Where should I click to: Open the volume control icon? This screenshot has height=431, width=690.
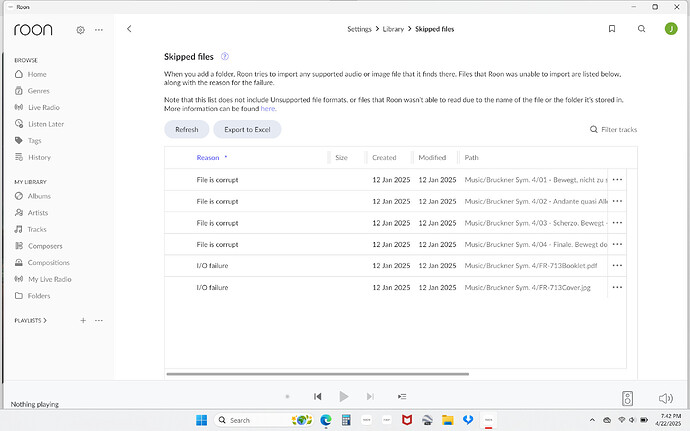click(665, 398)
